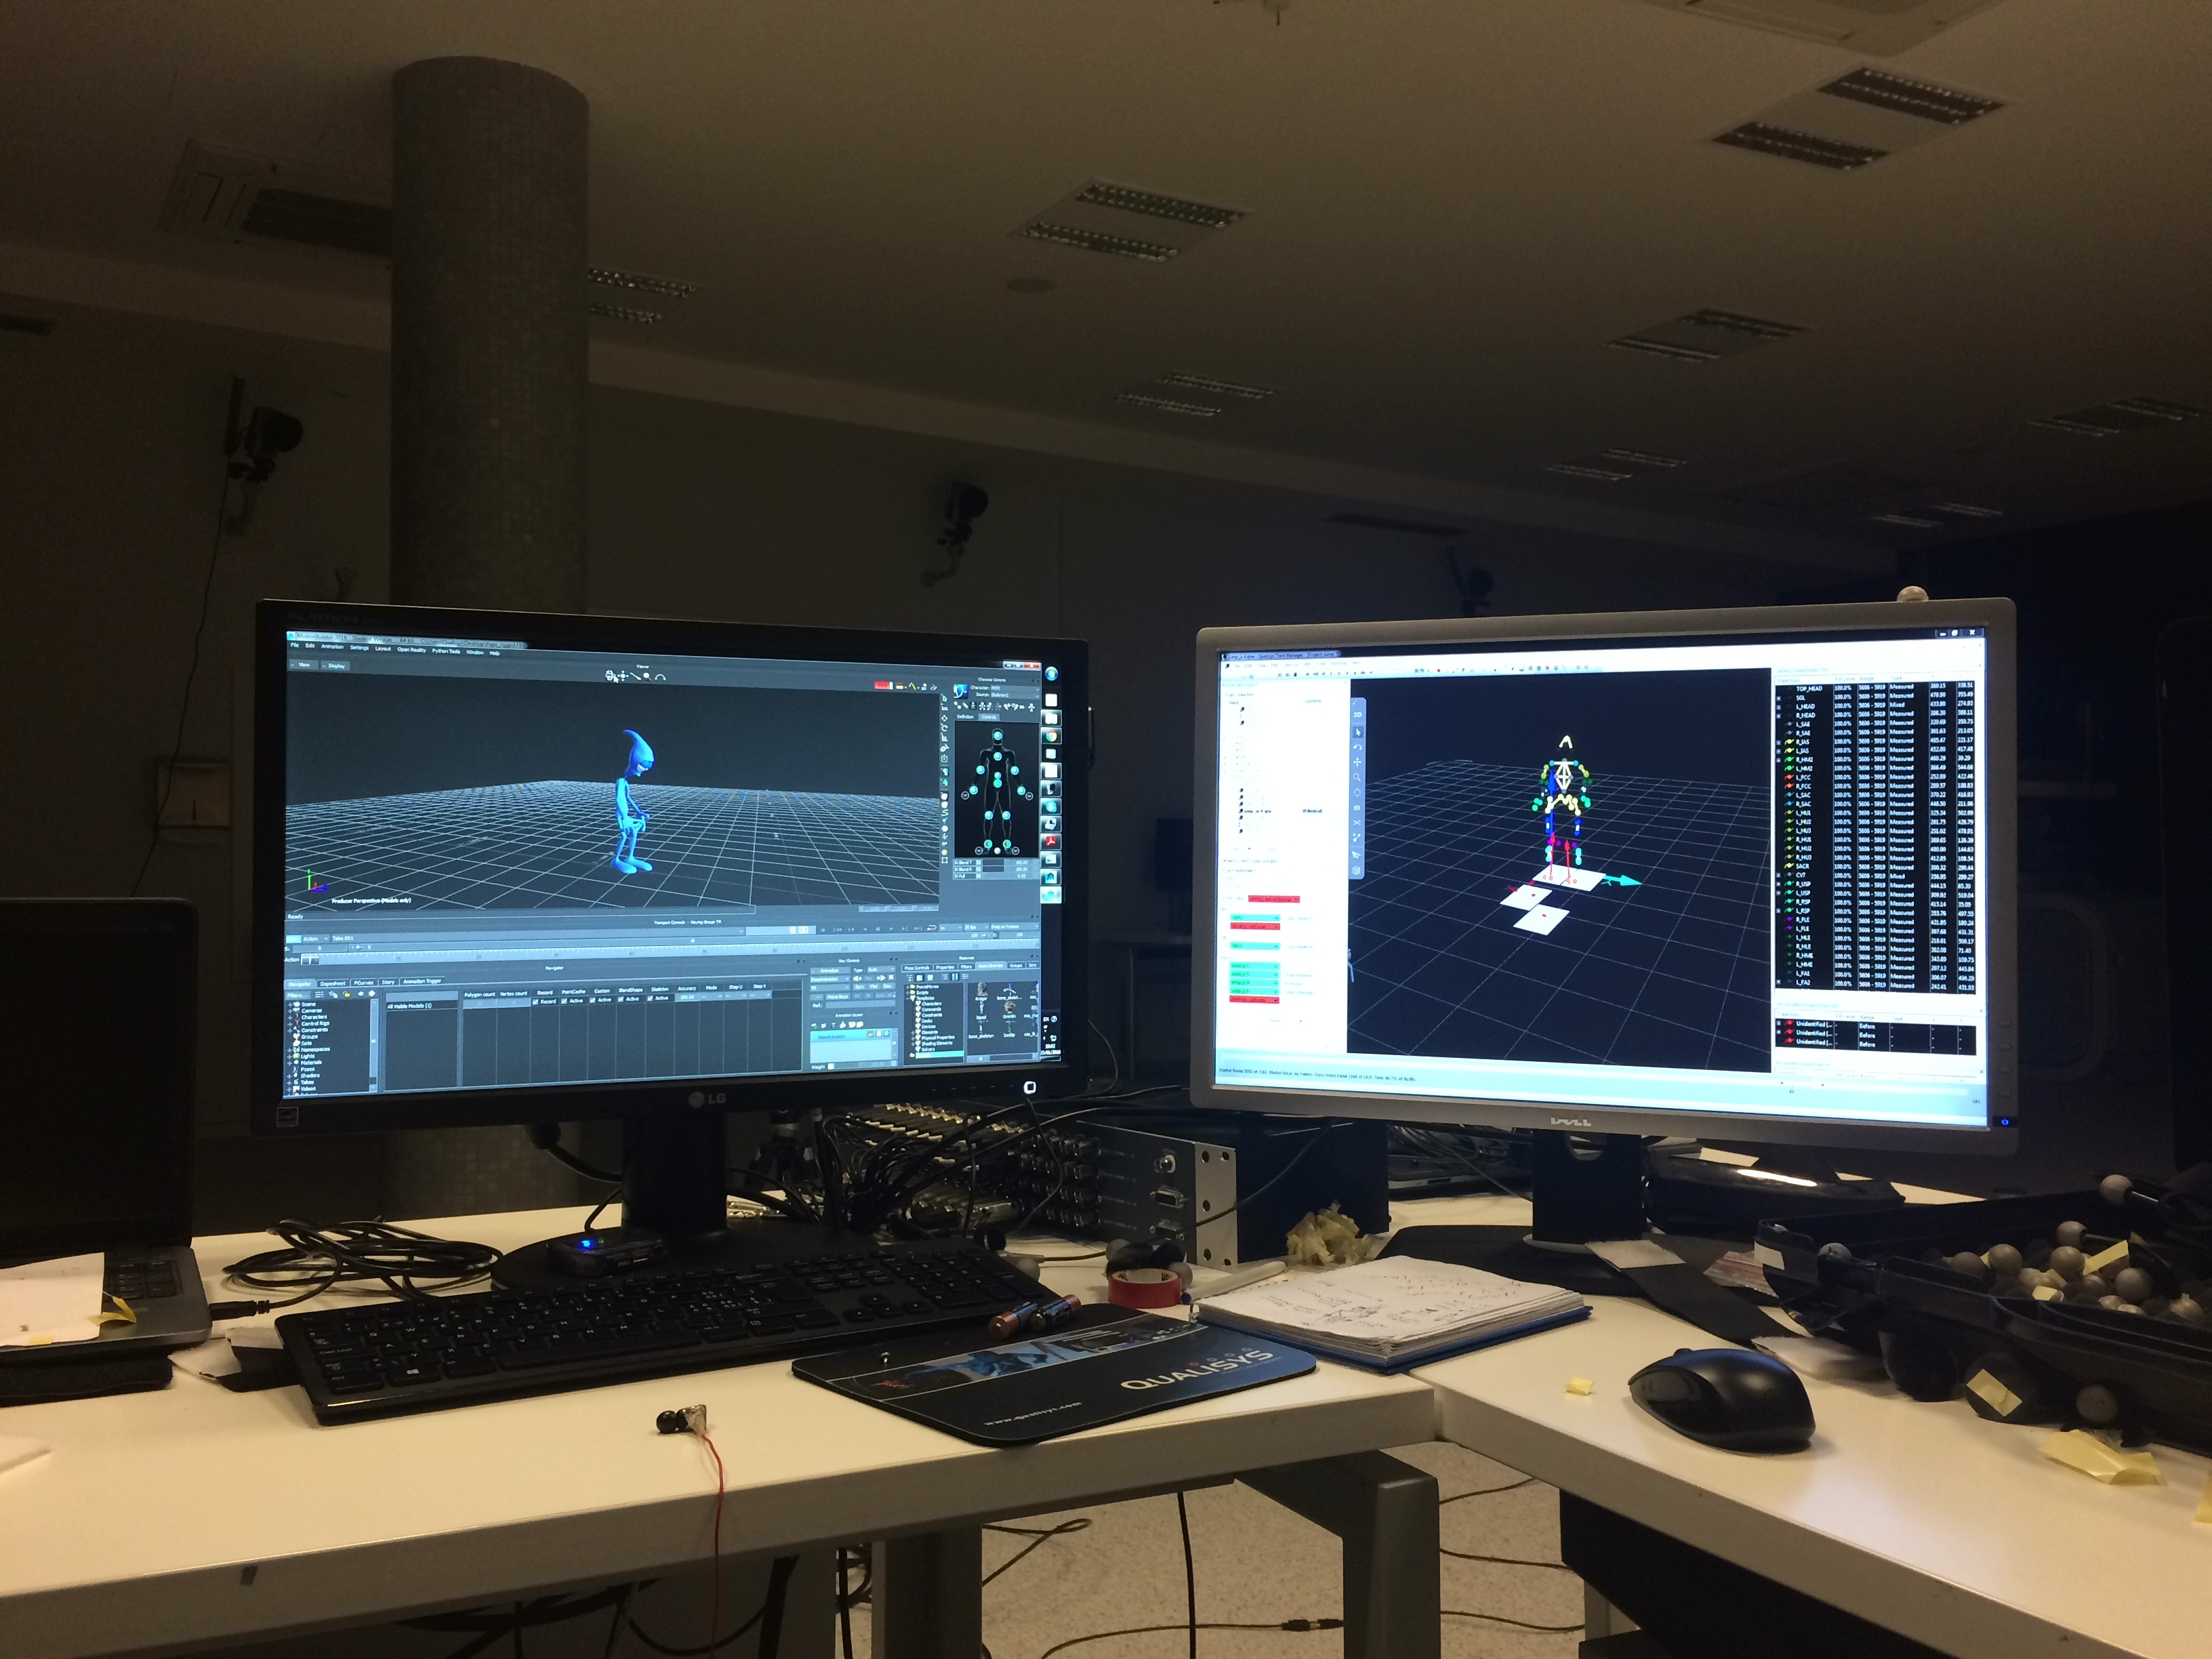The image size is (2212, 1659).
Task: Click the Chrome icon in the Windows taskbar
Action: (x=1052, y=737)
